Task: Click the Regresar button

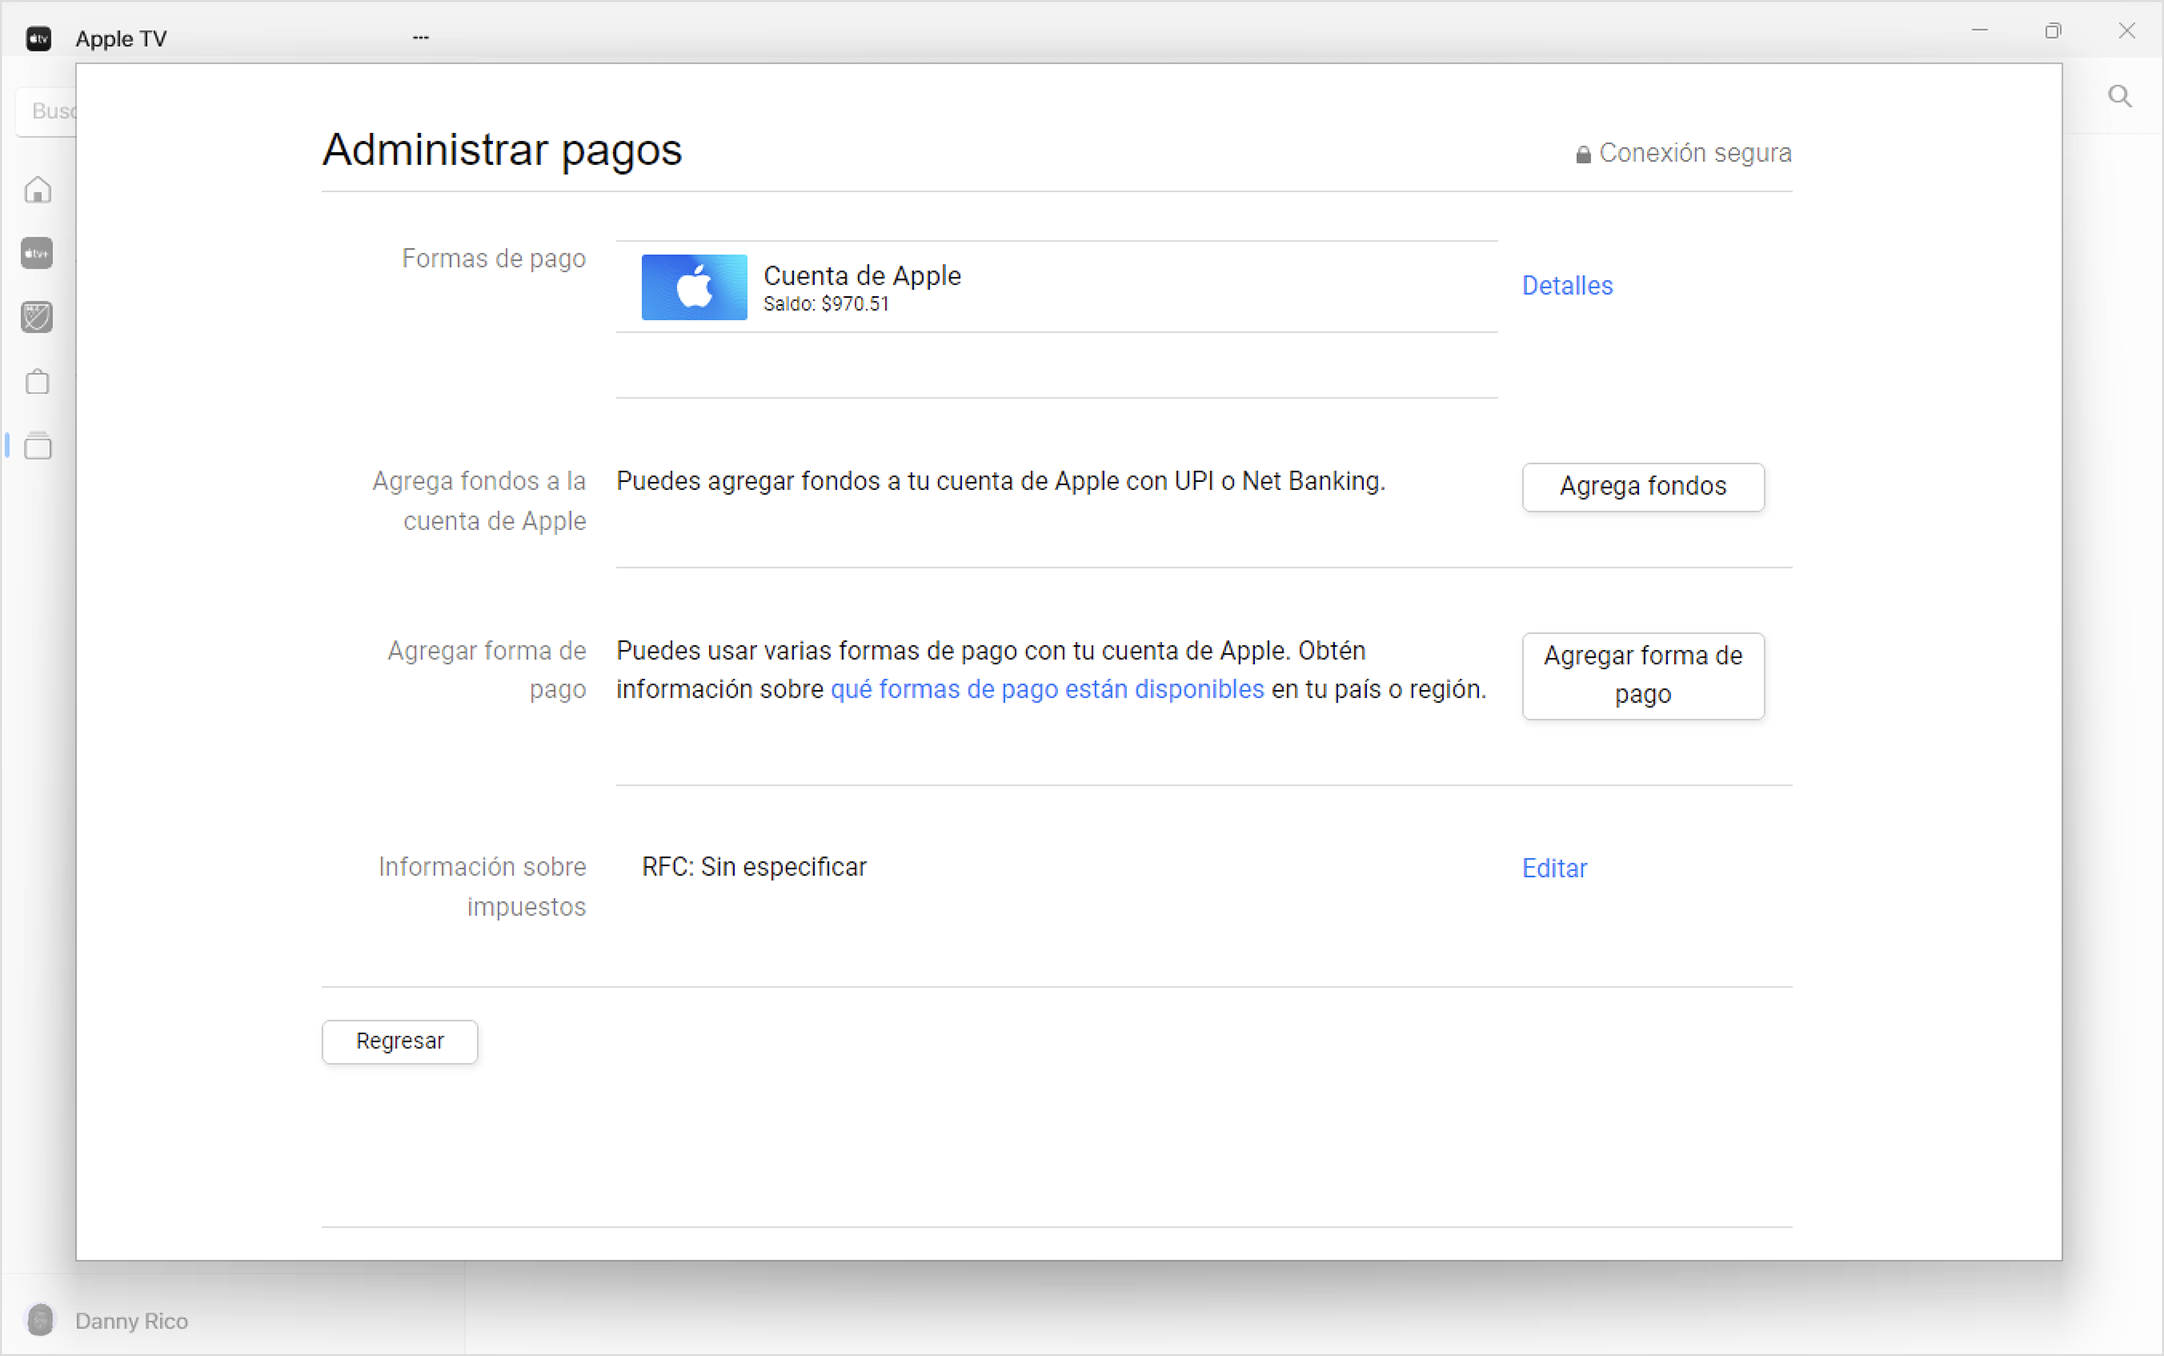Action: click(400, 1042)
